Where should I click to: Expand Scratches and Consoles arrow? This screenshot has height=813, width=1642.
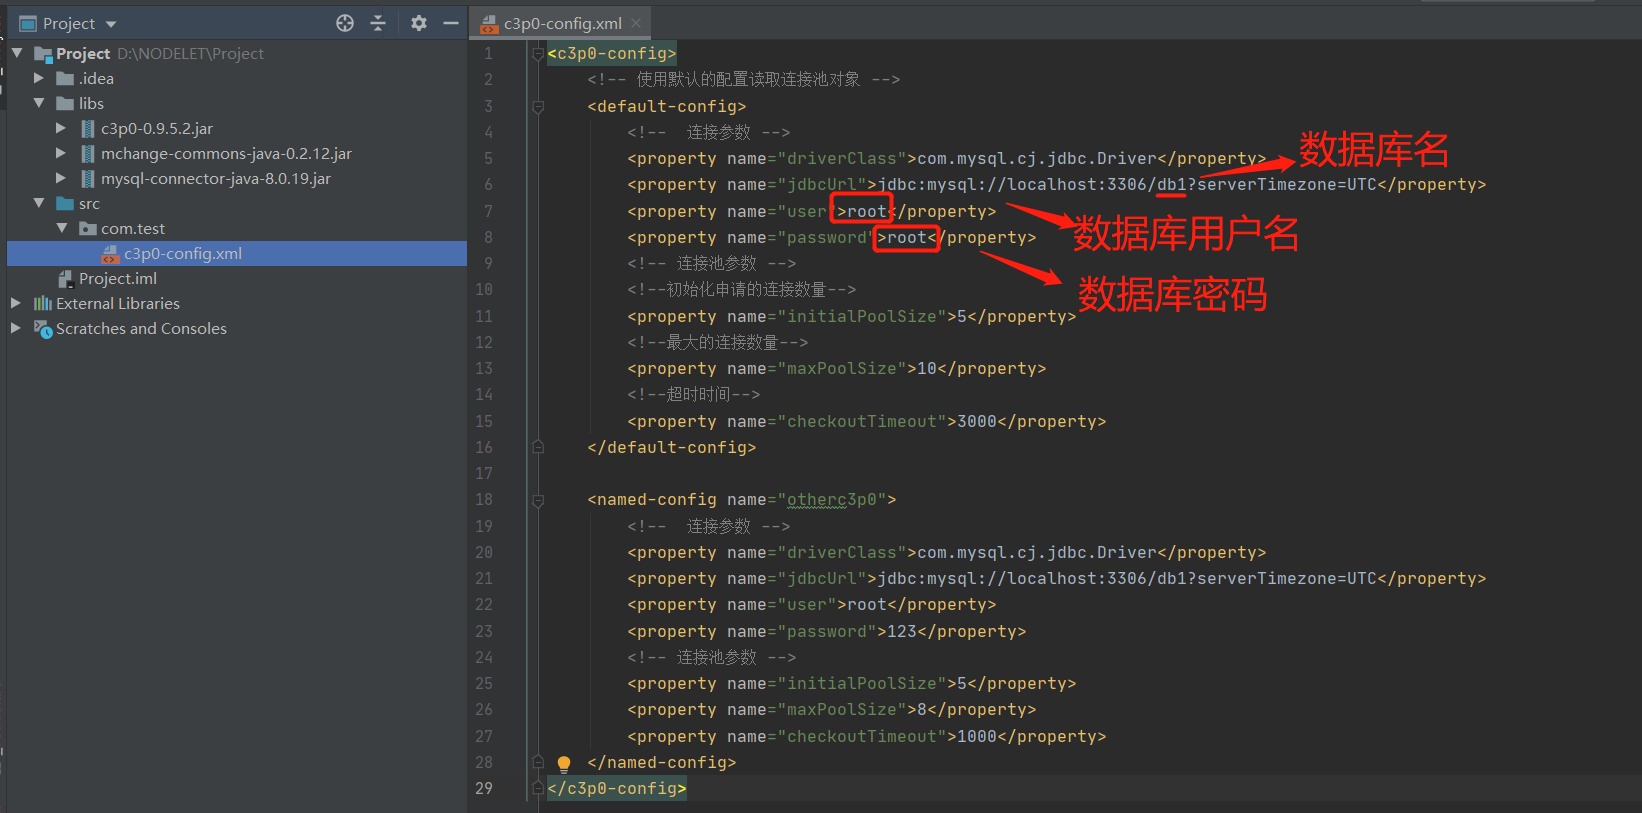(15, 328)
